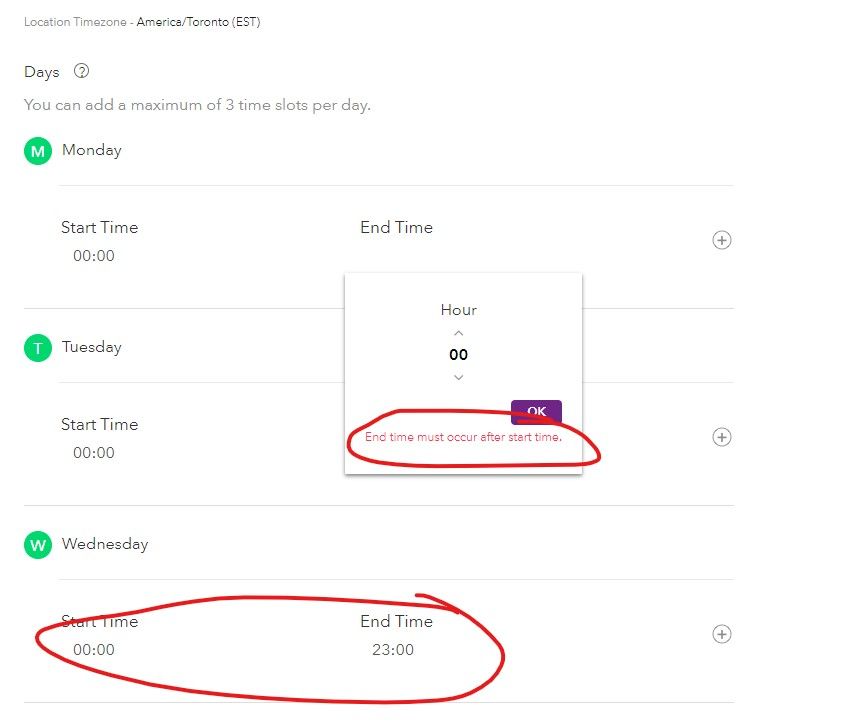
Task: Increase the hour with the up chevron
Action: (x=459, y=333)
